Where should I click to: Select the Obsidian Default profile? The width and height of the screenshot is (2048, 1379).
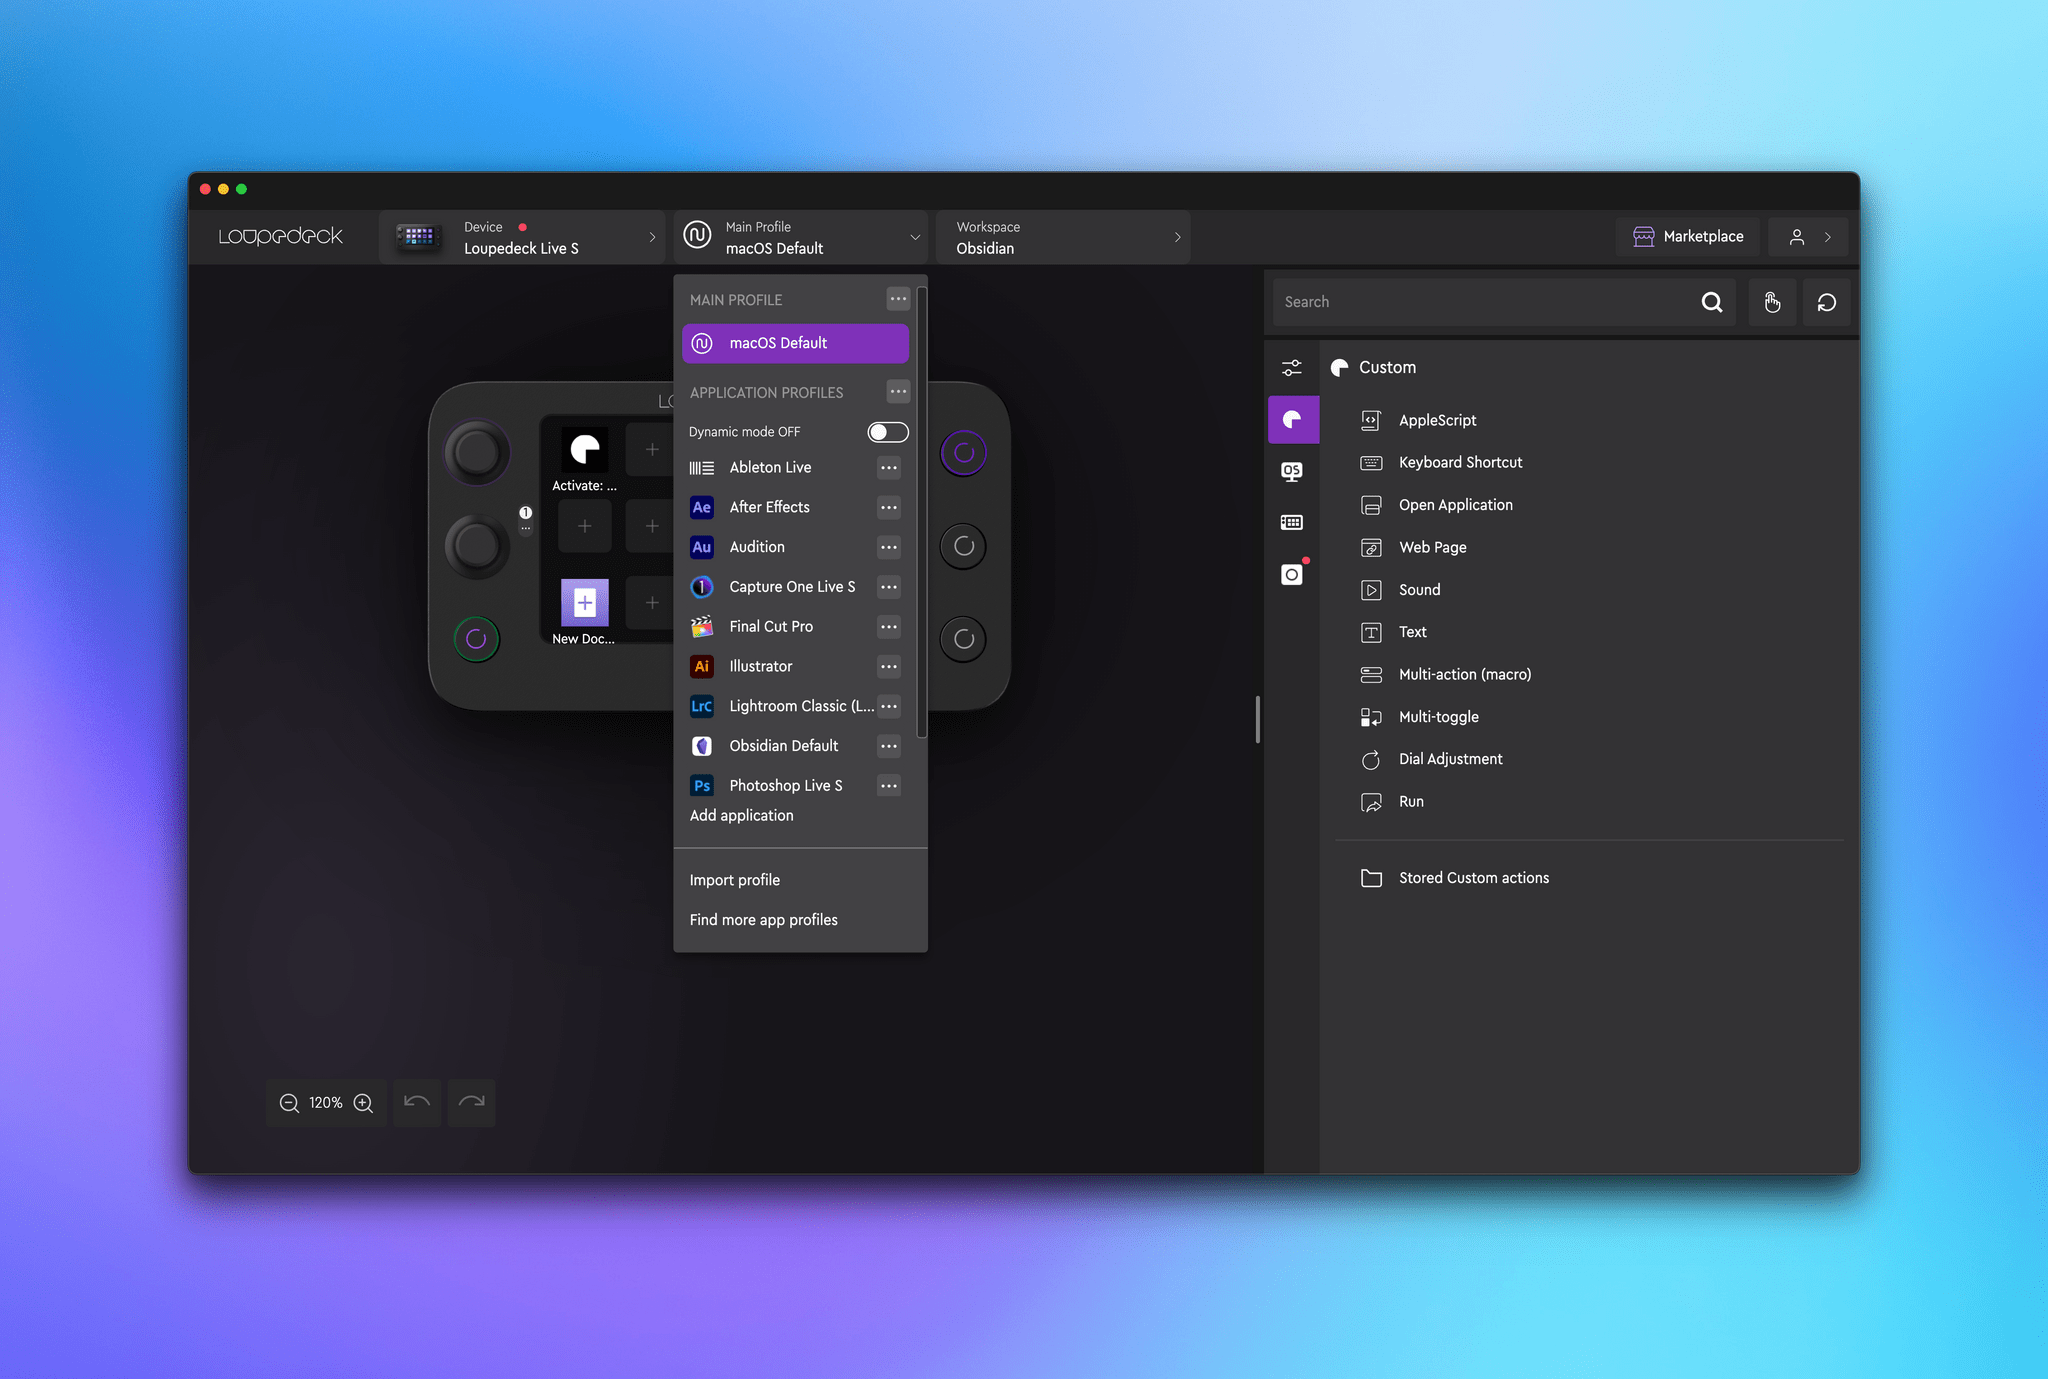pyautogui.click(x=783, y=746)
